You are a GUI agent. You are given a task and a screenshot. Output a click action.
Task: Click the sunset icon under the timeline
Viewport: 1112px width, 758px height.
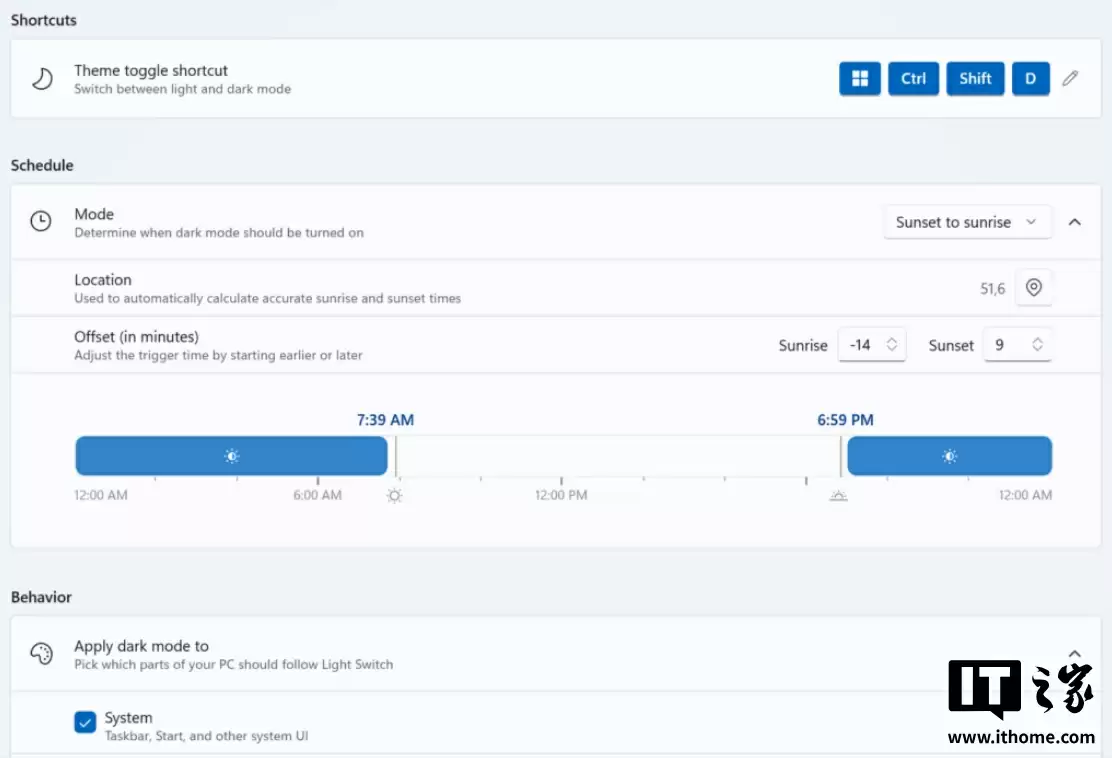838,496
